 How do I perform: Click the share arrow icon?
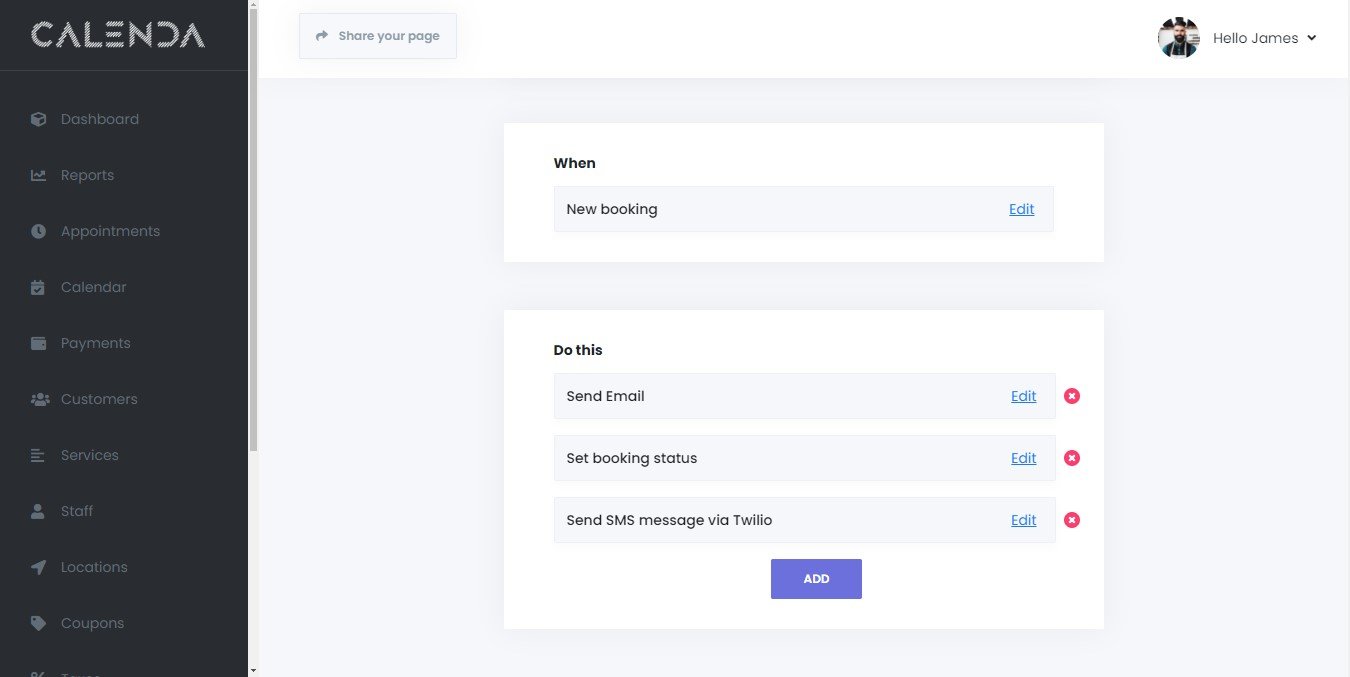coord(322,36)
